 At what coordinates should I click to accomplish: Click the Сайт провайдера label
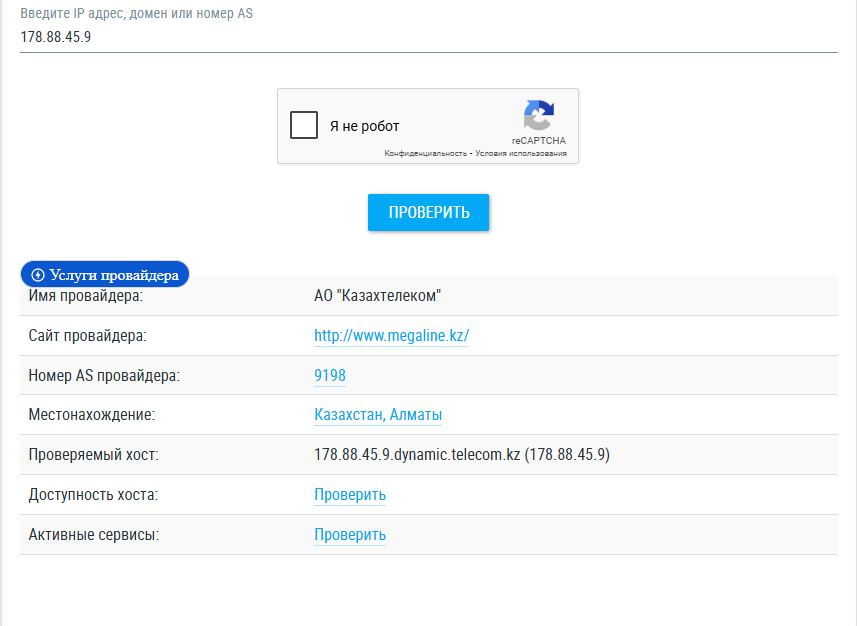87,336
